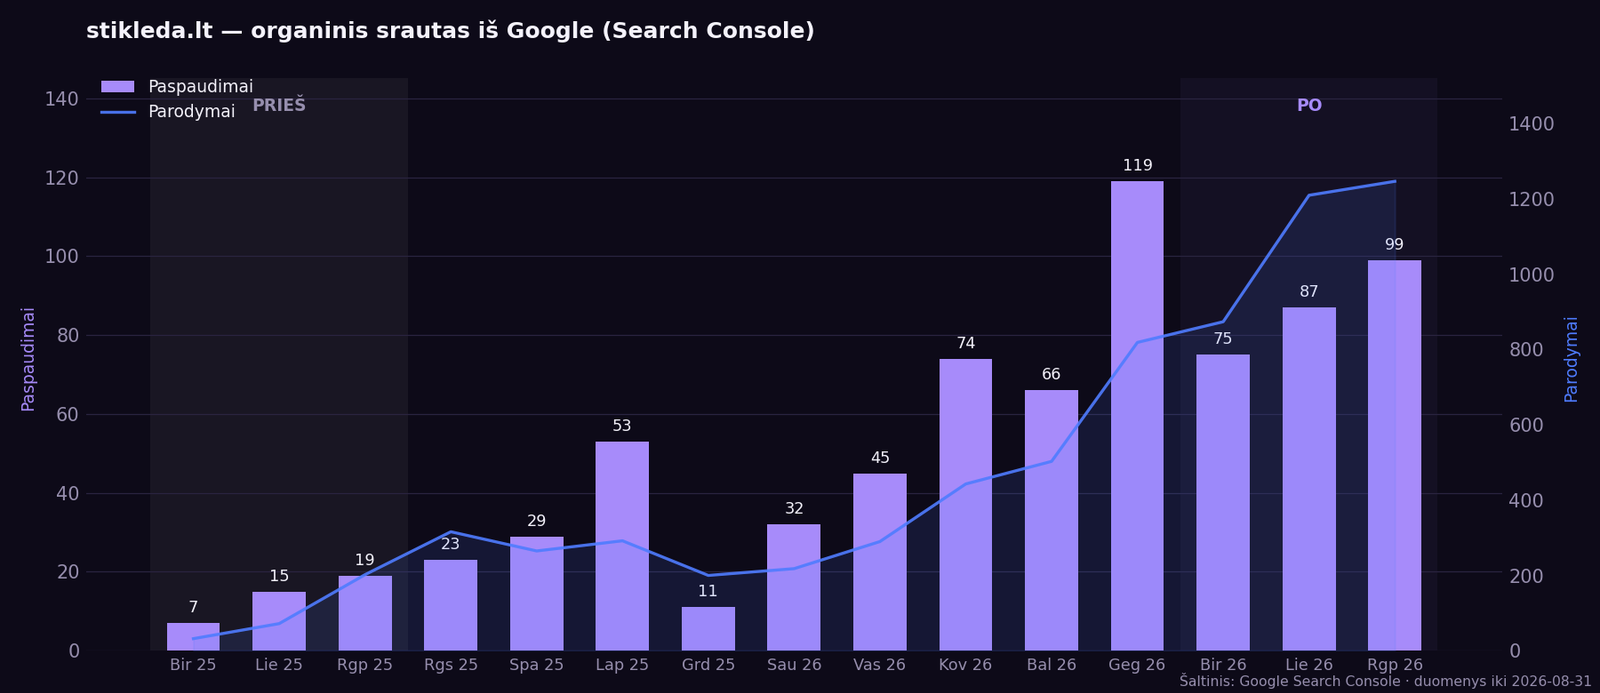Click the left axis tick 140
Viewport: 1600px width, 693px height.
click(62, 99)
